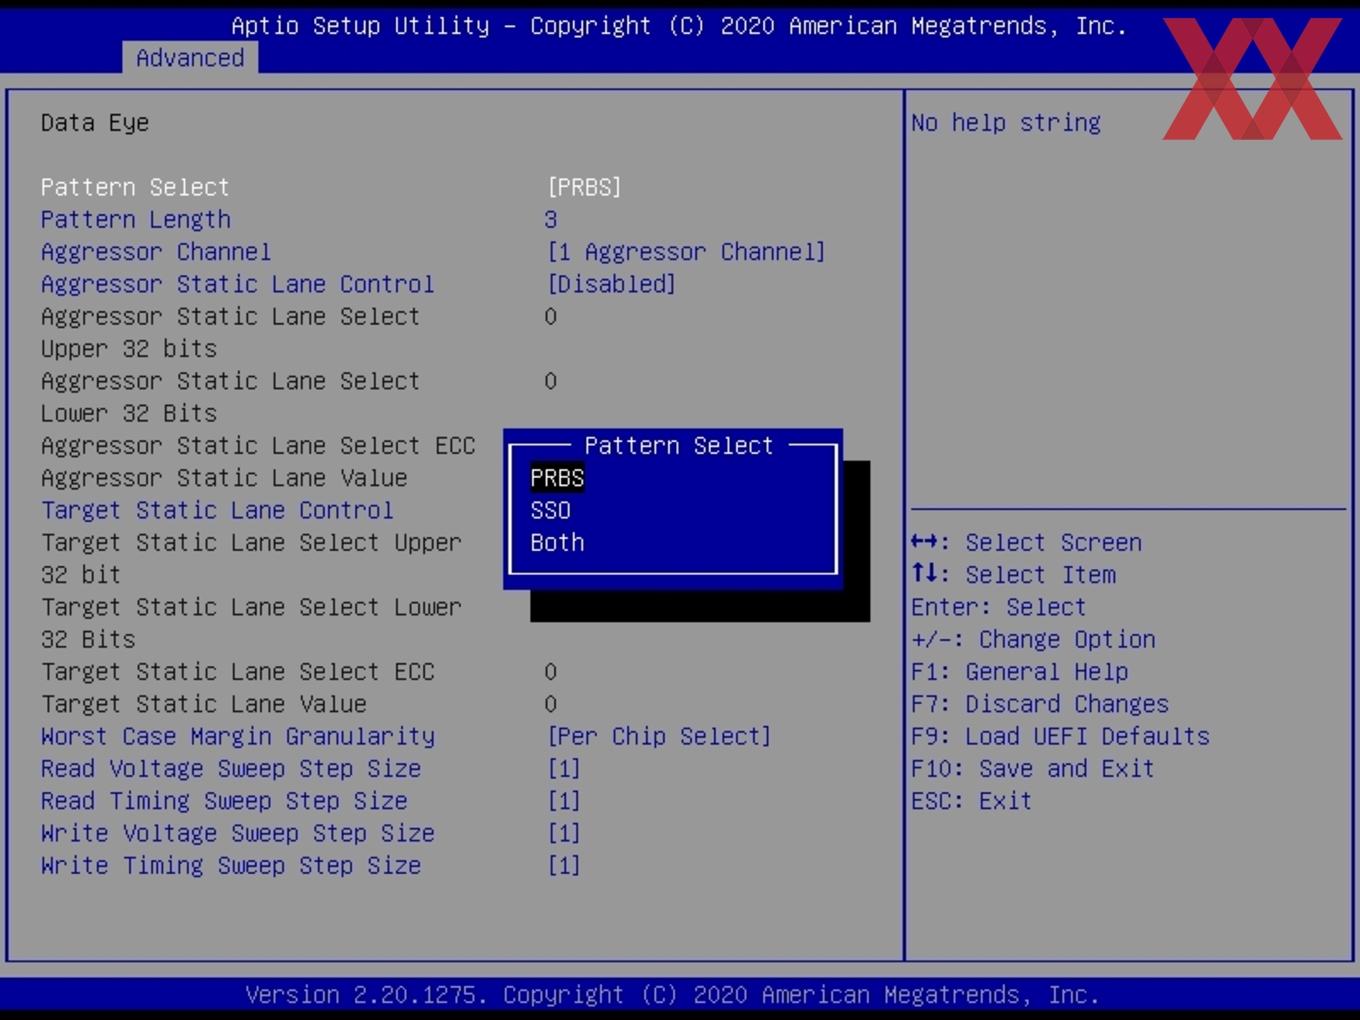Click Aggressor Static Lane Select Upper 32 bits

(x=230, y=332)
